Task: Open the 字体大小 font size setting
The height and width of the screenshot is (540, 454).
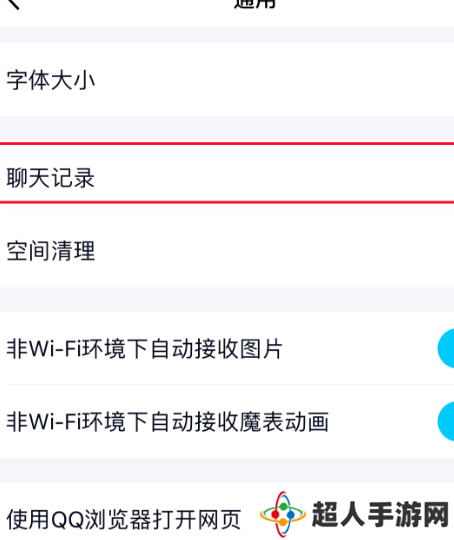Action: [227, 80]
